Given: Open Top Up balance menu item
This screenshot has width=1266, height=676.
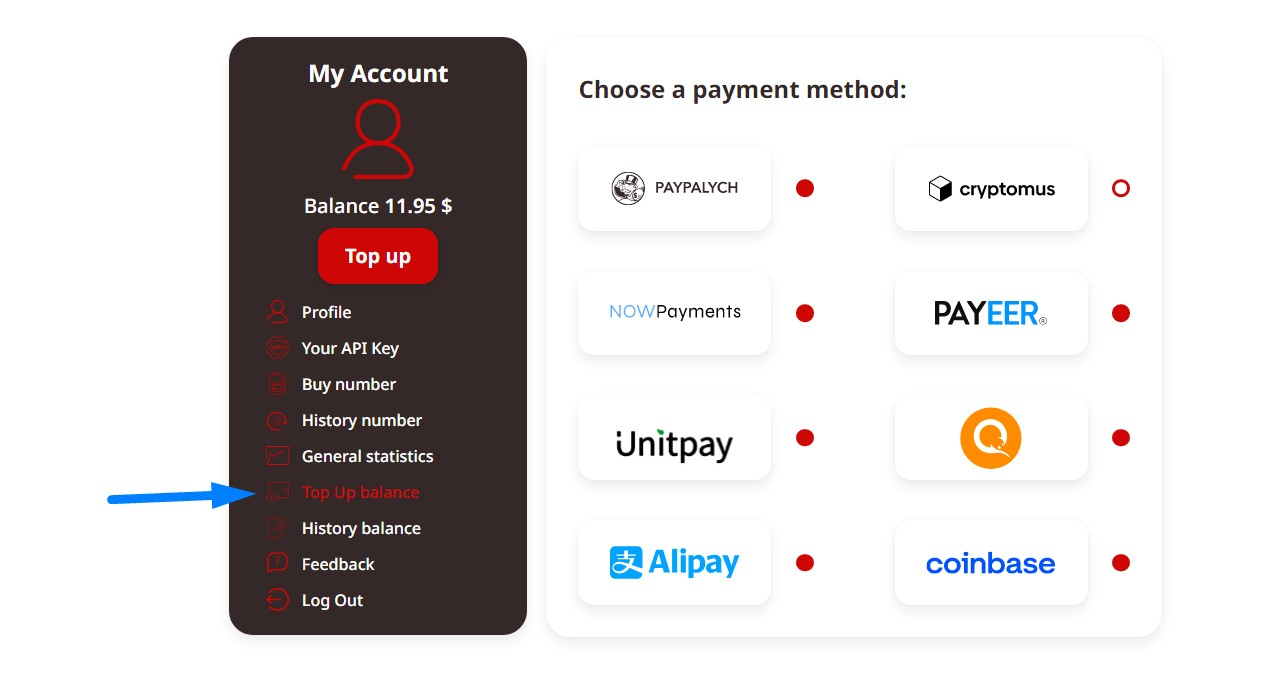Looking at the screenshot, I should [360, 492].
